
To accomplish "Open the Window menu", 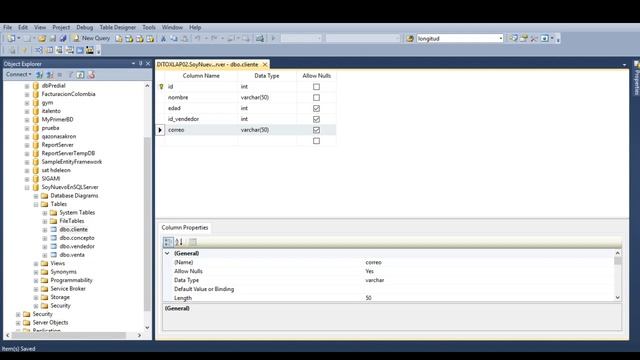I will click(x=172, y=27).
